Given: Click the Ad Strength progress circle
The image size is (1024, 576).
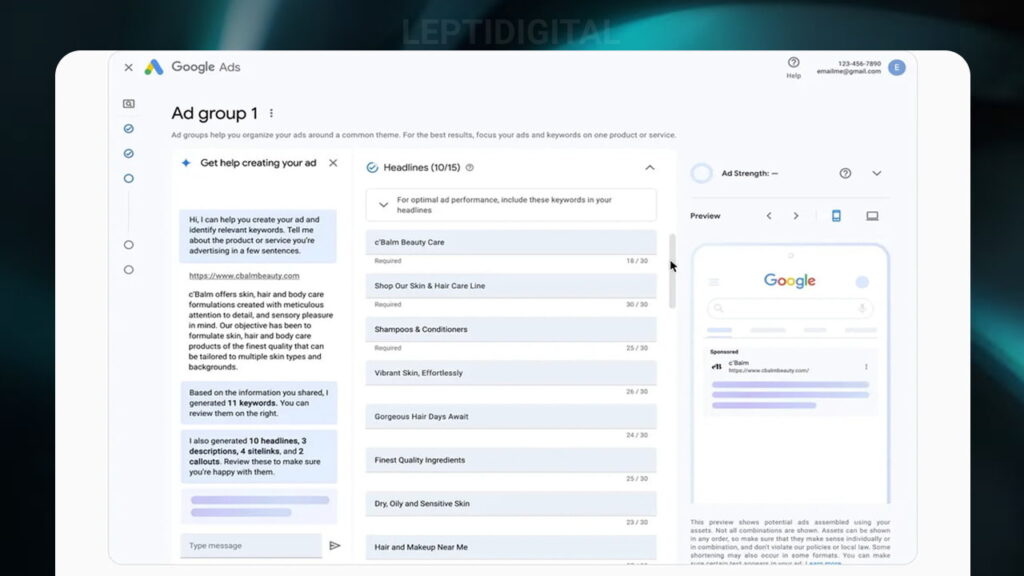Looking at the screenshot, I should tap(701, 173).
